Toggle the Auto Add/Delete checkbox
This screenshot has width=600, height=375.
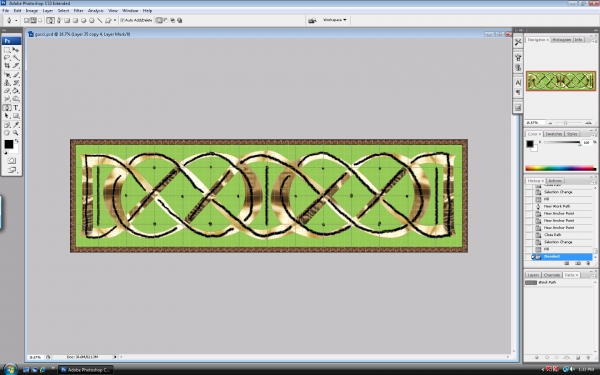coord(122,20)
